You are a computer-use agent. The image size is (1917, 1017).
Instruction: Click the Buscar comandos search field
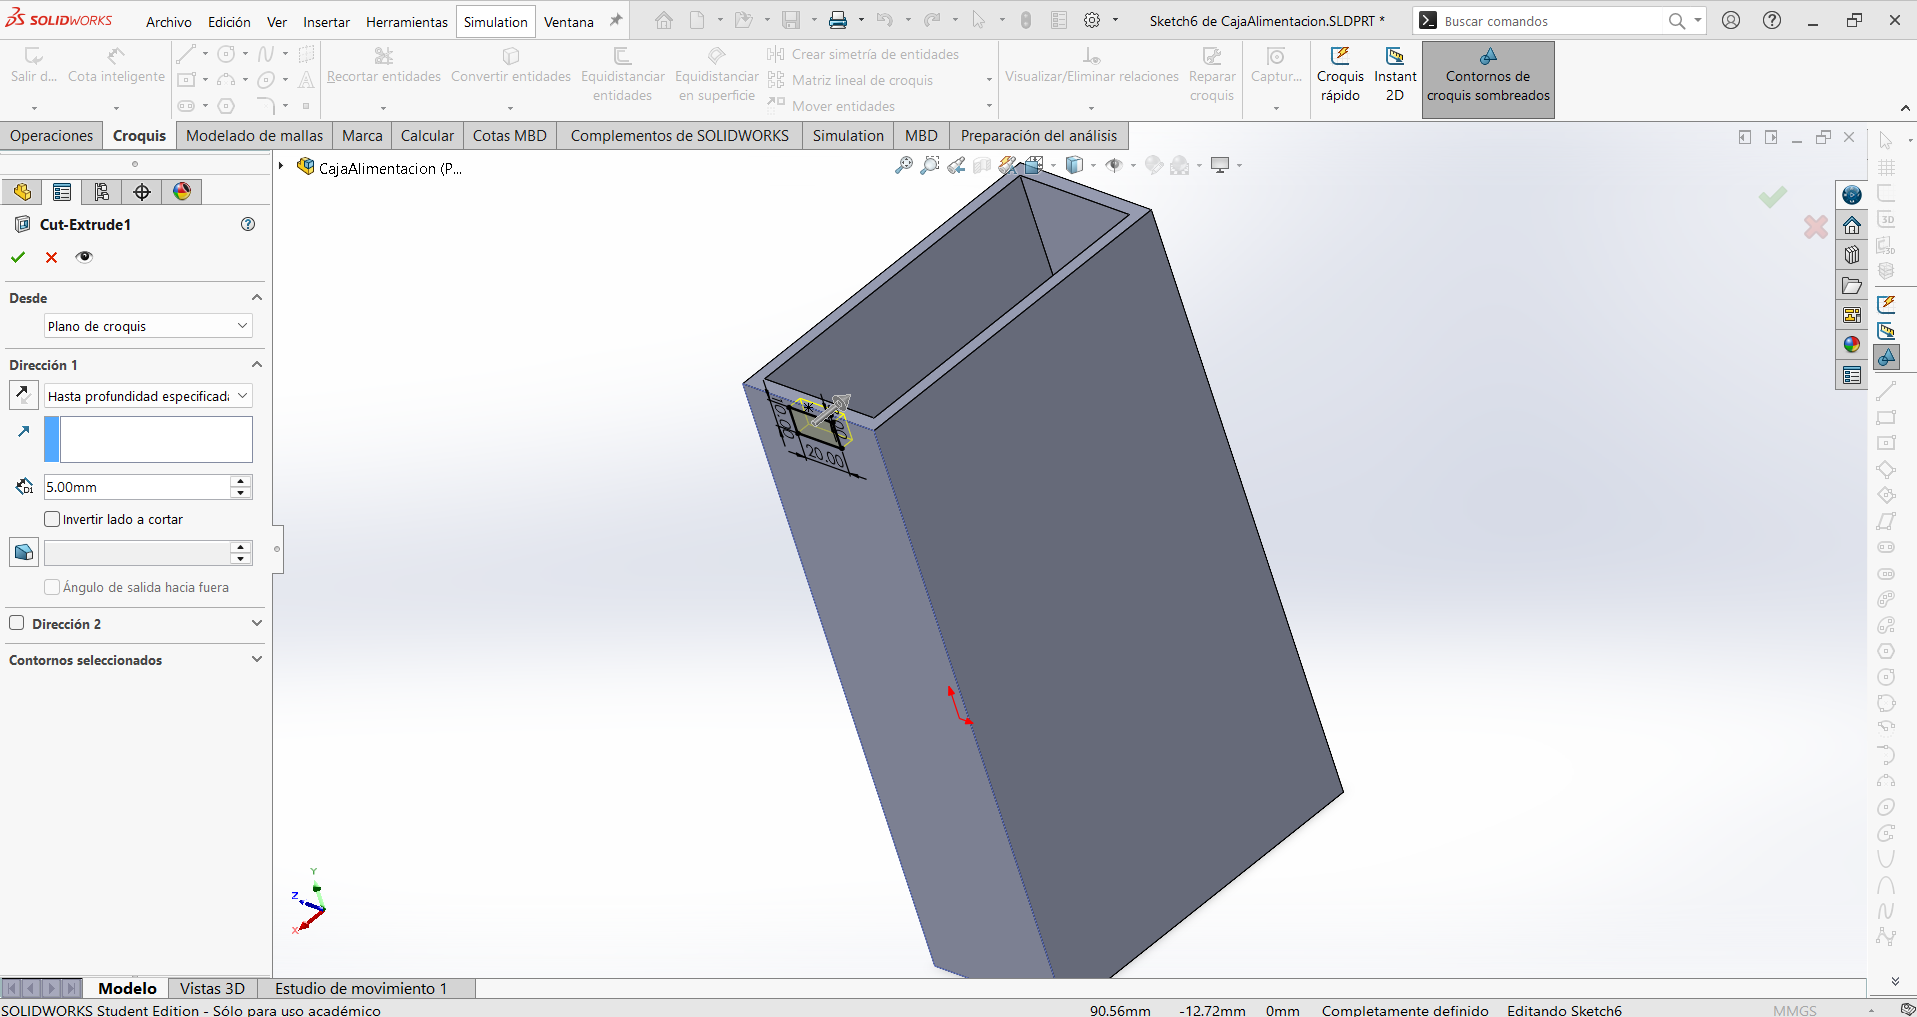pyautogui.click(x=1552, y=21)
